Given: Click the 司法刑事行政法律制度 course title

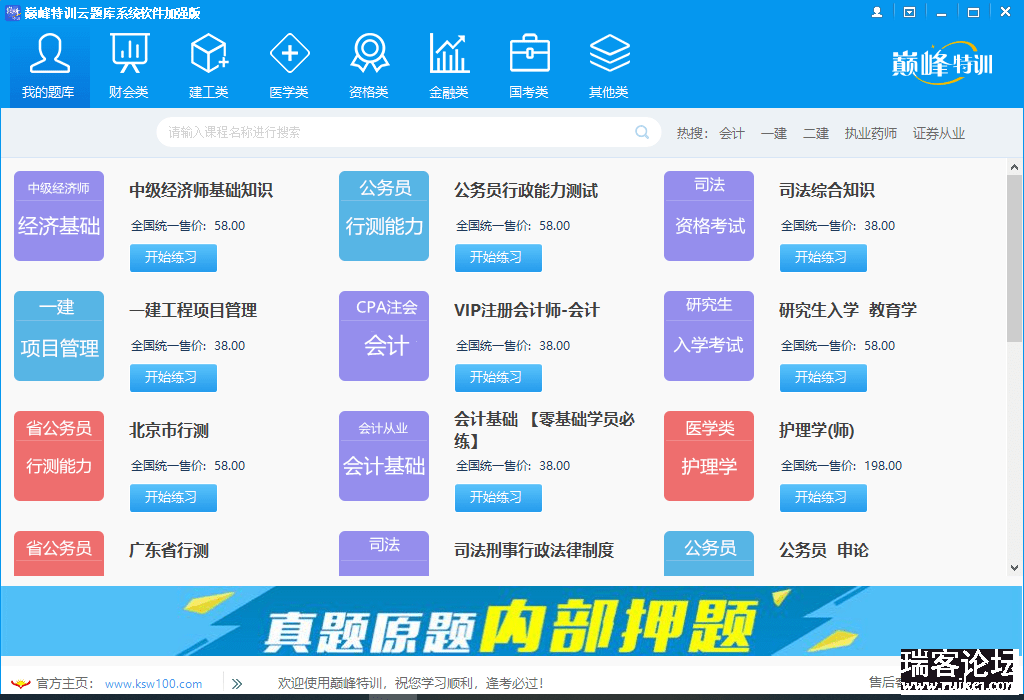Looking at the screenshot, I should (x=534, y=550).
